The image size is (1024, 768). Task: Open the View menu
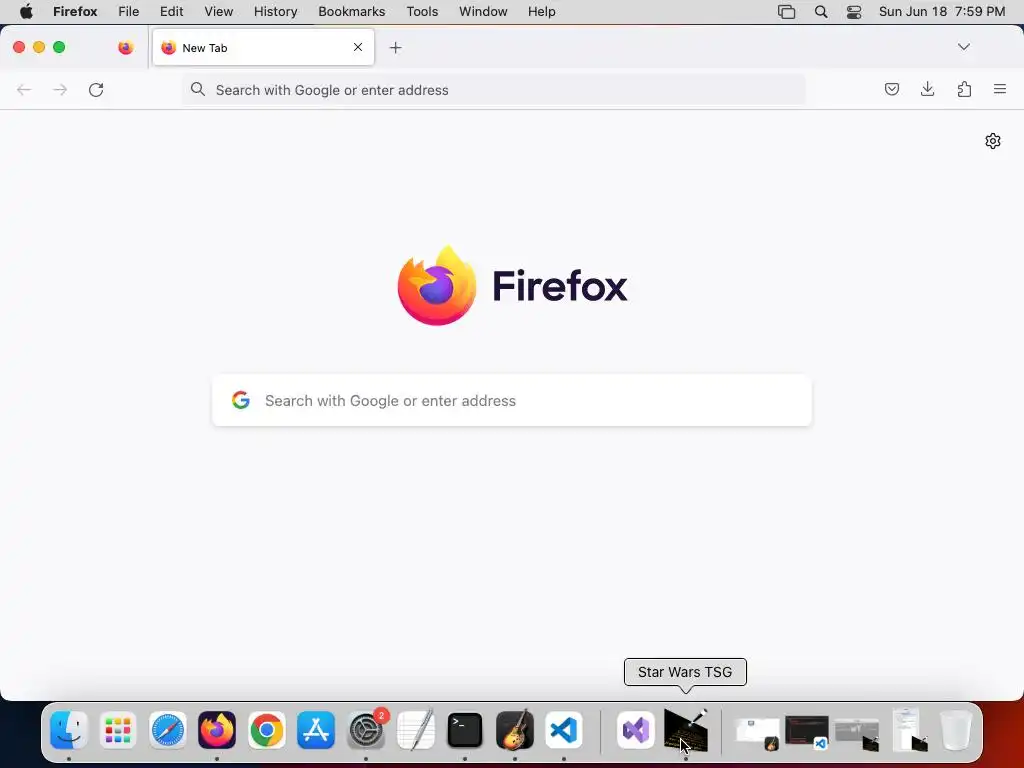[x=219, y=12]
